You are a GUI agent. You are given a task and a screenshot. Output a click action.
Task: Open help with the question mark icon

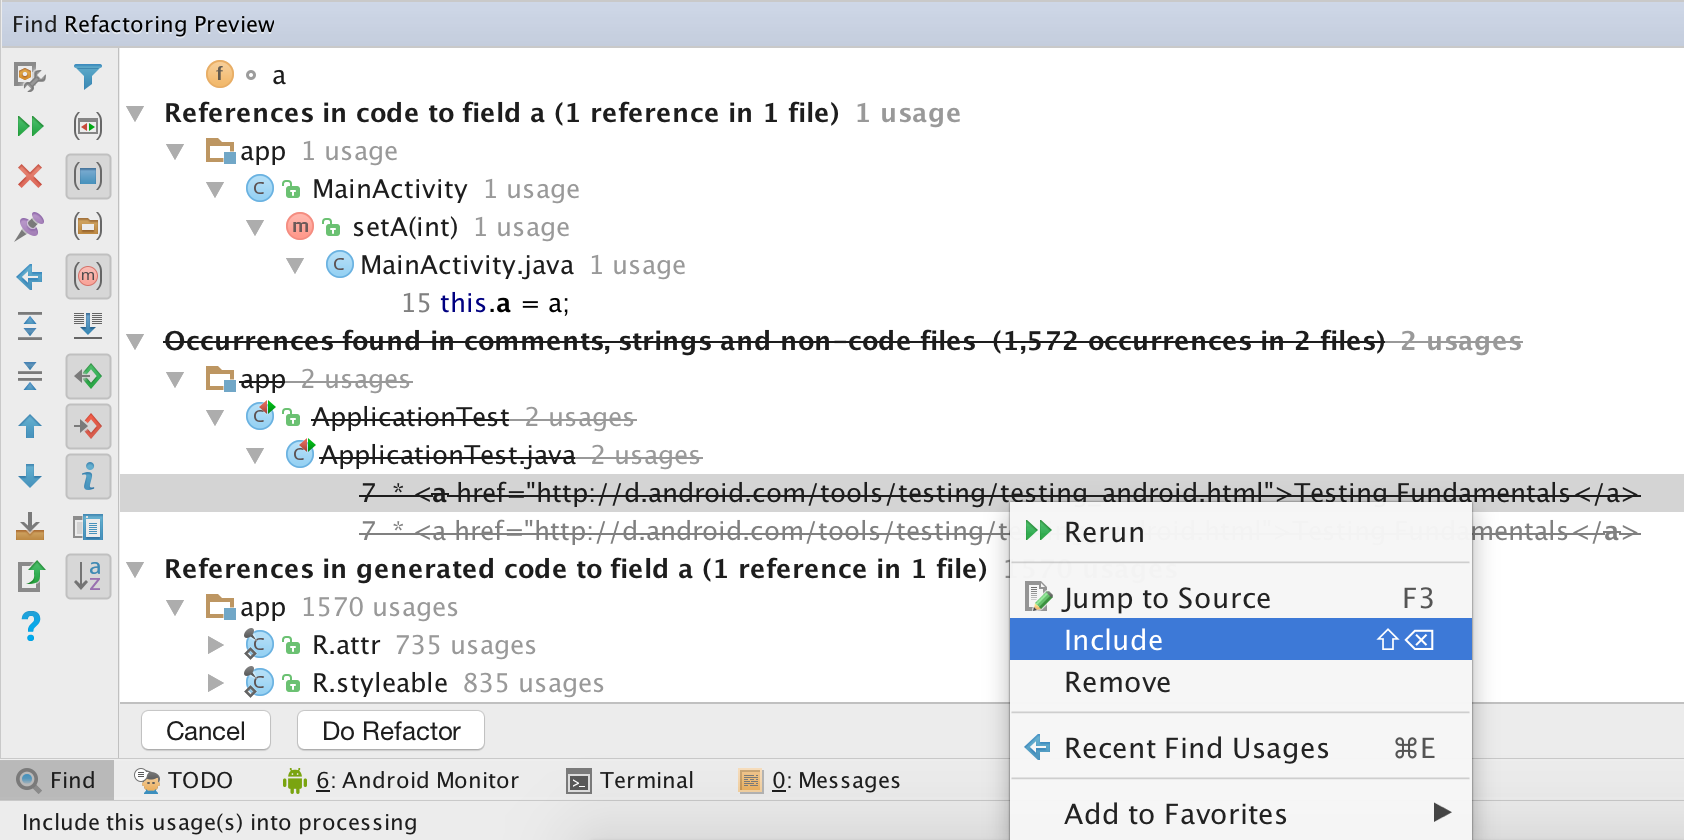tap(30, 626)
